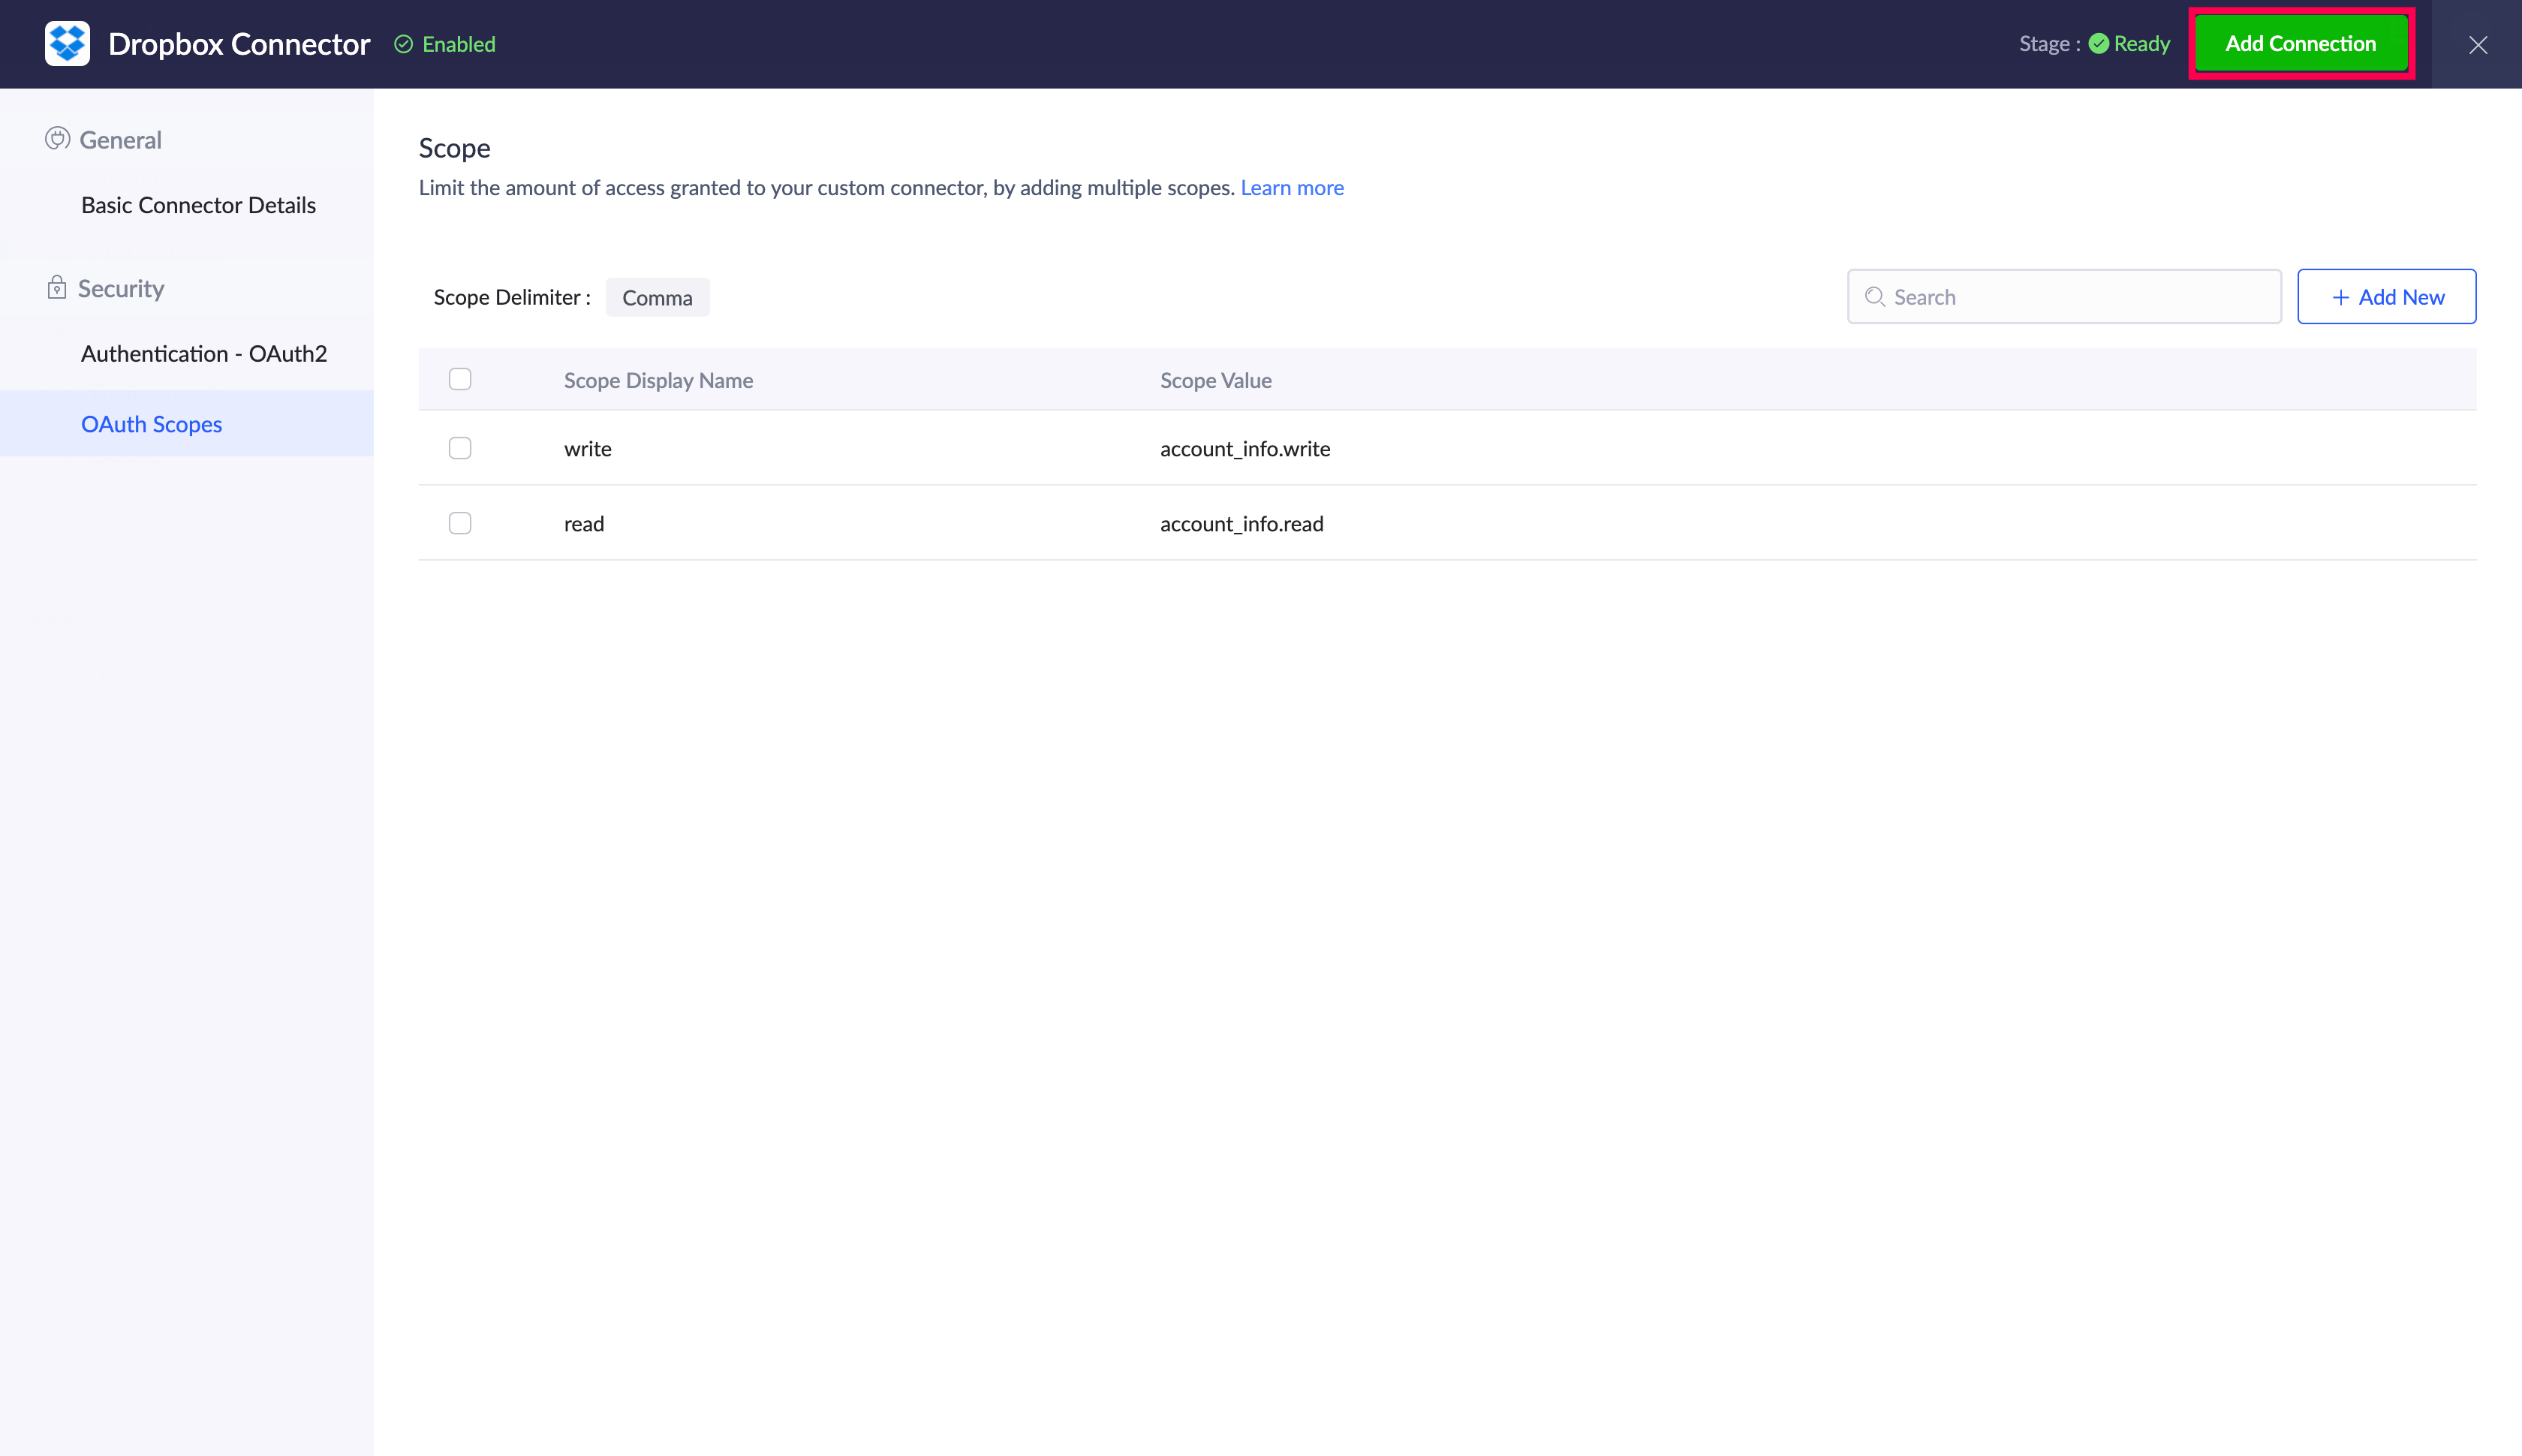Open Authentication - OAuth2 section
The height and width of the screenshot is (1456, 2522).
[204, 354]
